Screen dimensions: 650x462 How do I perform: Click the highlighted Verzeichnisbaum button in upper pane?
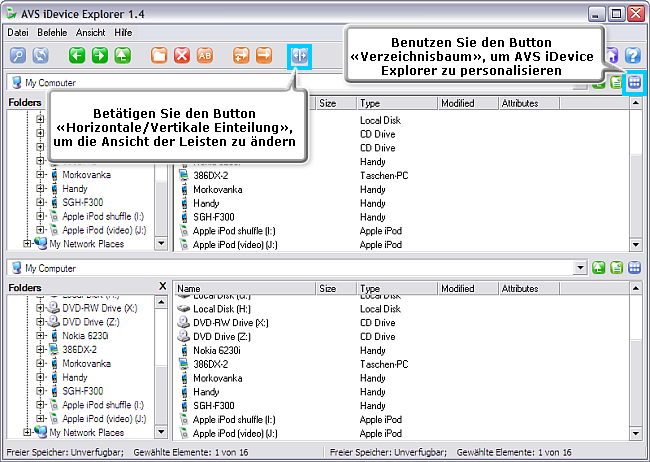[x=634, y=83]
